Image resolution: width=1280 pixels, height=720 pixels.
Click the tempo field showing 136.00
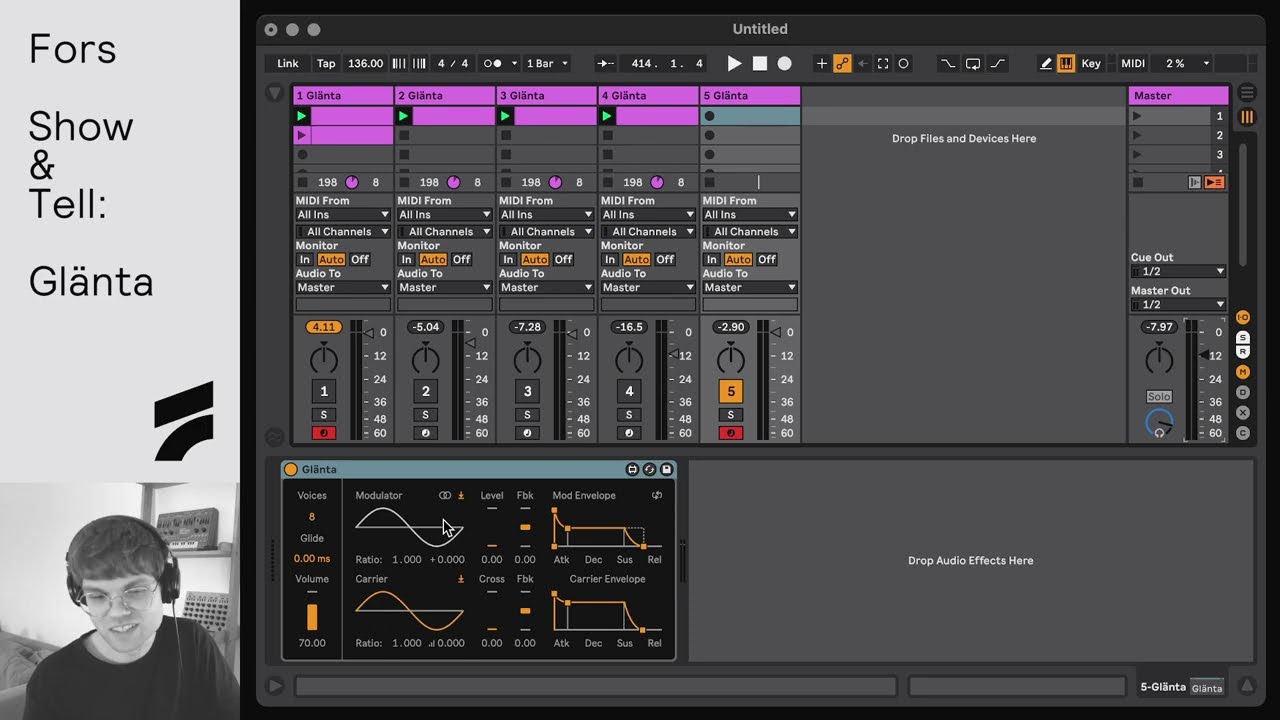pyautogui.click(x=365, y=63)
